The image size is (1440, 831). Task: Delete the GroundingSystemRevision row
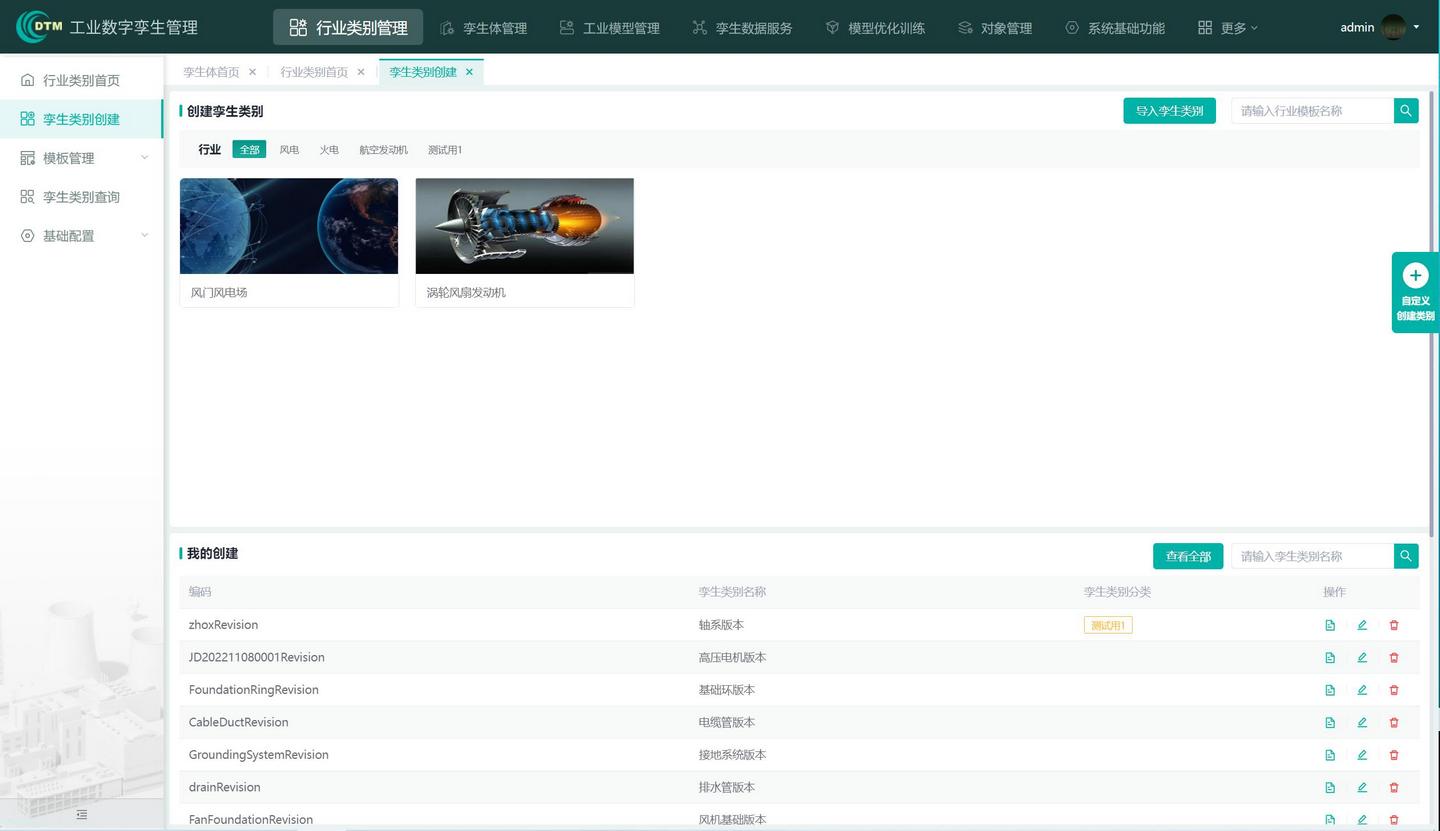pos(1394,755)
